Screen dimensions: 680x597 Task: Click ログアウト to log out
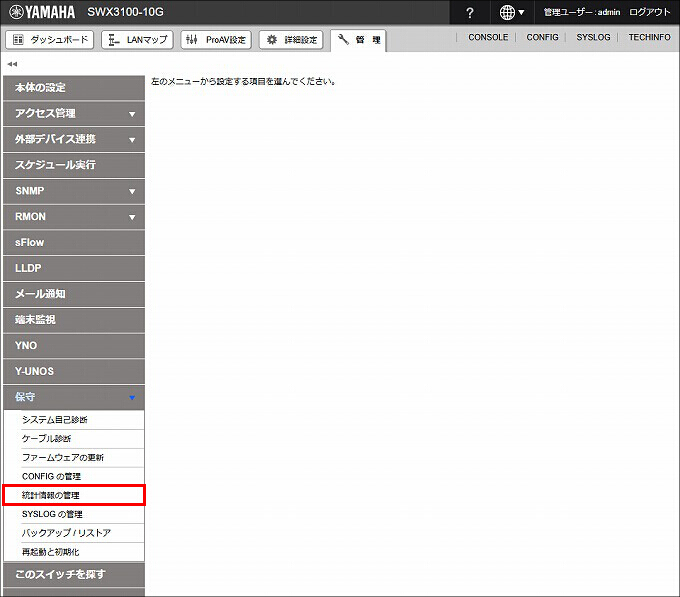[650, 12]
